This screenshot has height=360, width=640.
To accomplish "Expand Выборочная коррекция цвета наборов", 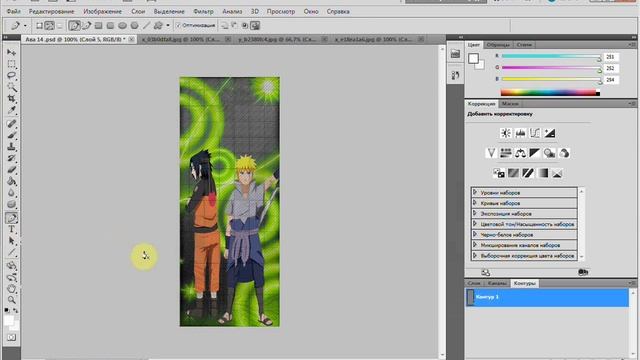I will pyautogui.click(x=475, y=256).
